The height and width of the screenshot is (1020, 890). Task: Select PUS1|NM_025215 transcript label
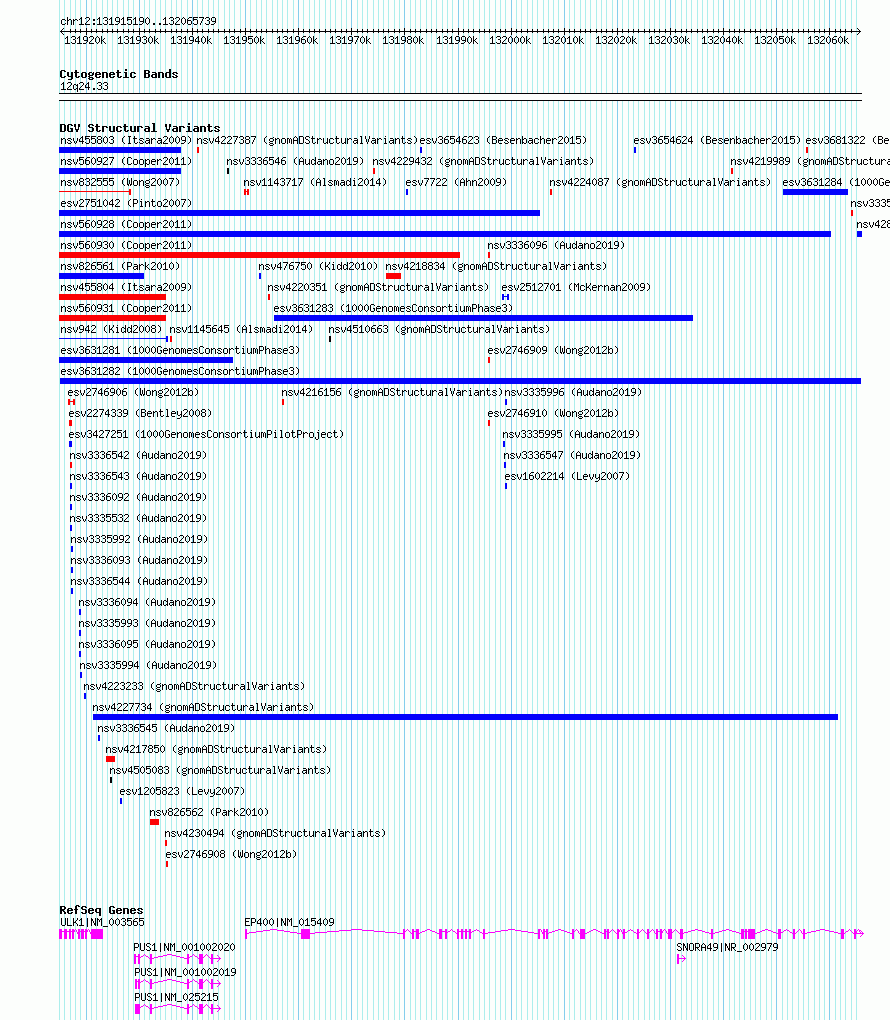pyautogui.click(x=176, y=997)
